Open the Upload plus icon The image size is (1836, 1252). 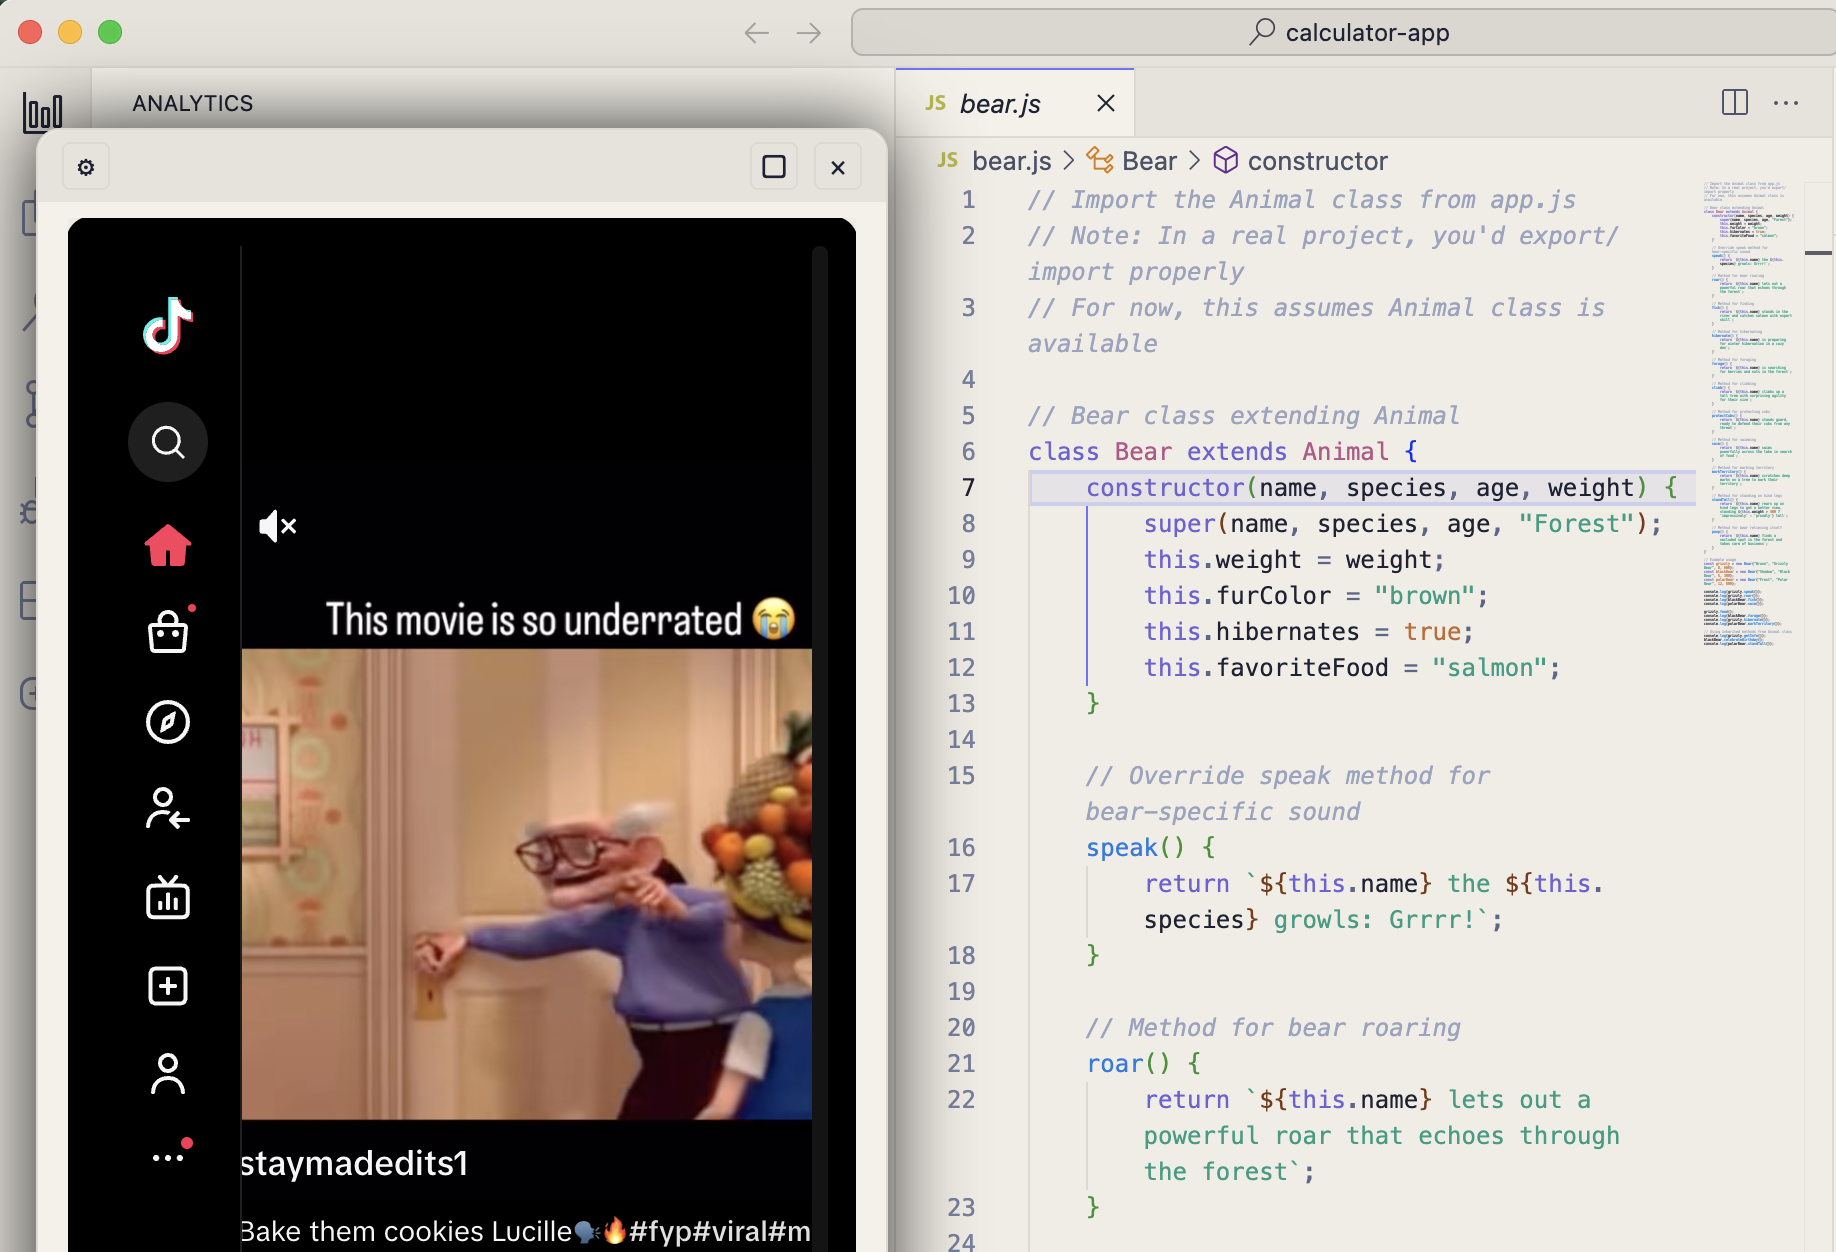pos(168,987)
